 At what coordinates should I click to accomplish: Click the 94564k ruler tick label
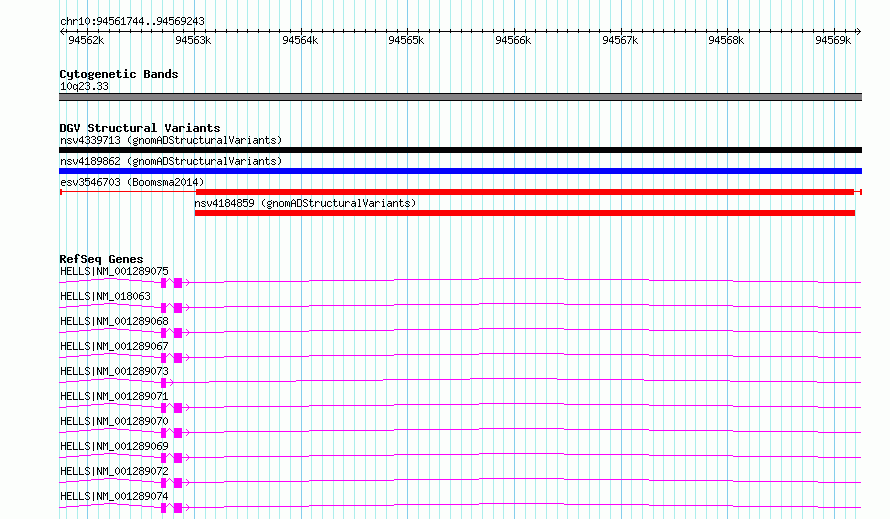click(x=300, y=40)
